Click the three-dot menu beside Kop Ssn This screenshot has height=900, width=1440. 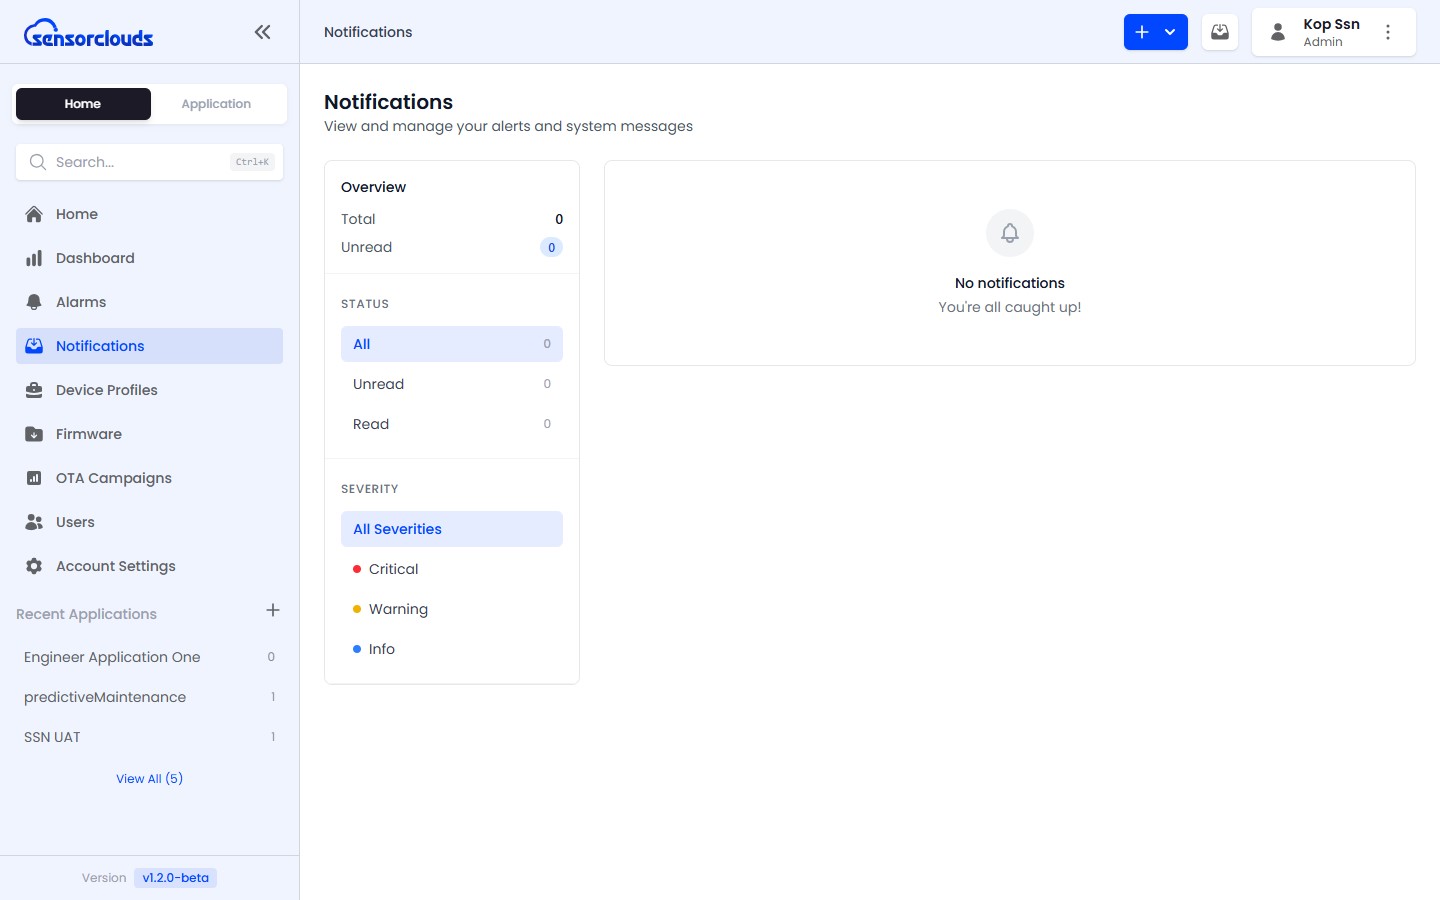click(1387, 32)
